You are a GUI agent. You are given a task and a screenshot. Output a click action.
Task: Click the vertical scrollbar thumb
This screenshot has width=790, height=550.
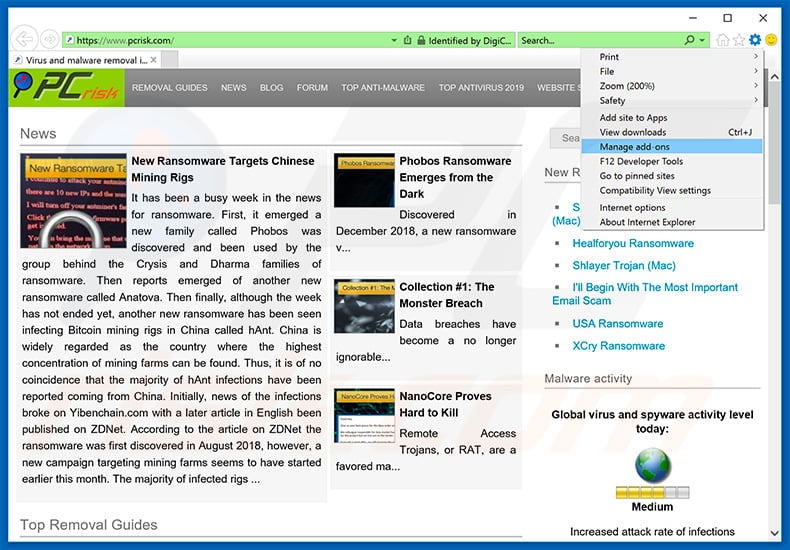(774, 144)
